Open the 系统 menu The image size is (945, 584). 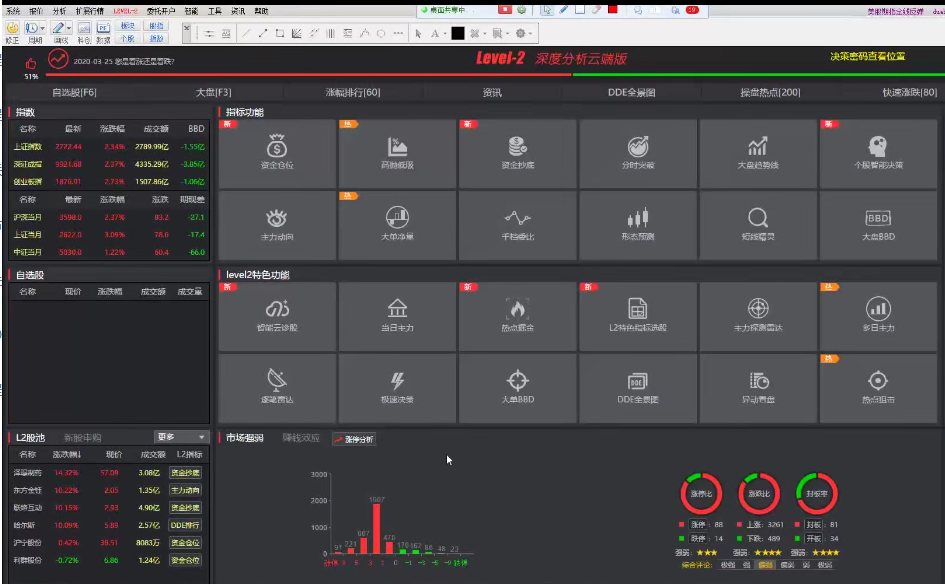pyautogui.click(x=13, y=11)
